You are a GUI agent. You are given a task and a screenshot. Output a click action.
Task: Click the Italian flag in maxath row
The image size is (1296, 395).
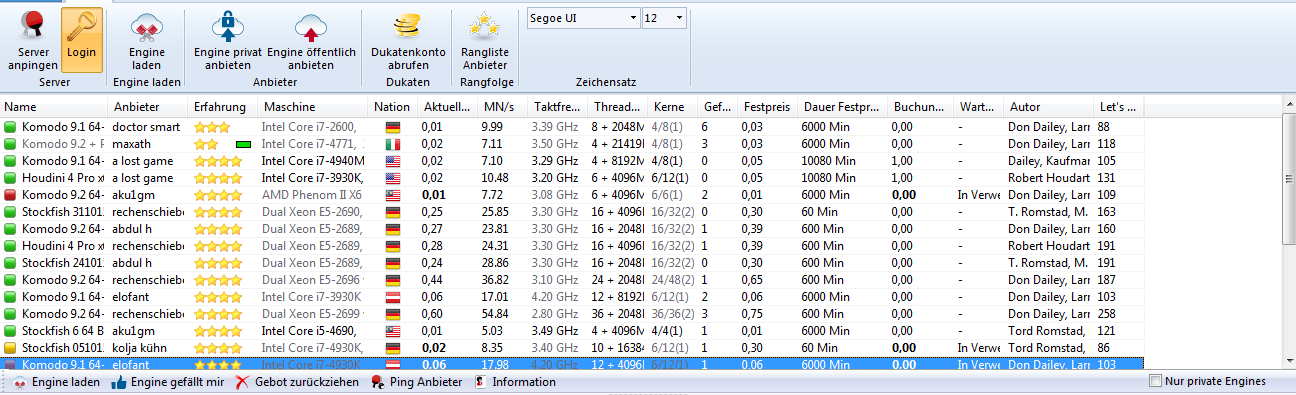[x=392, y=144]
